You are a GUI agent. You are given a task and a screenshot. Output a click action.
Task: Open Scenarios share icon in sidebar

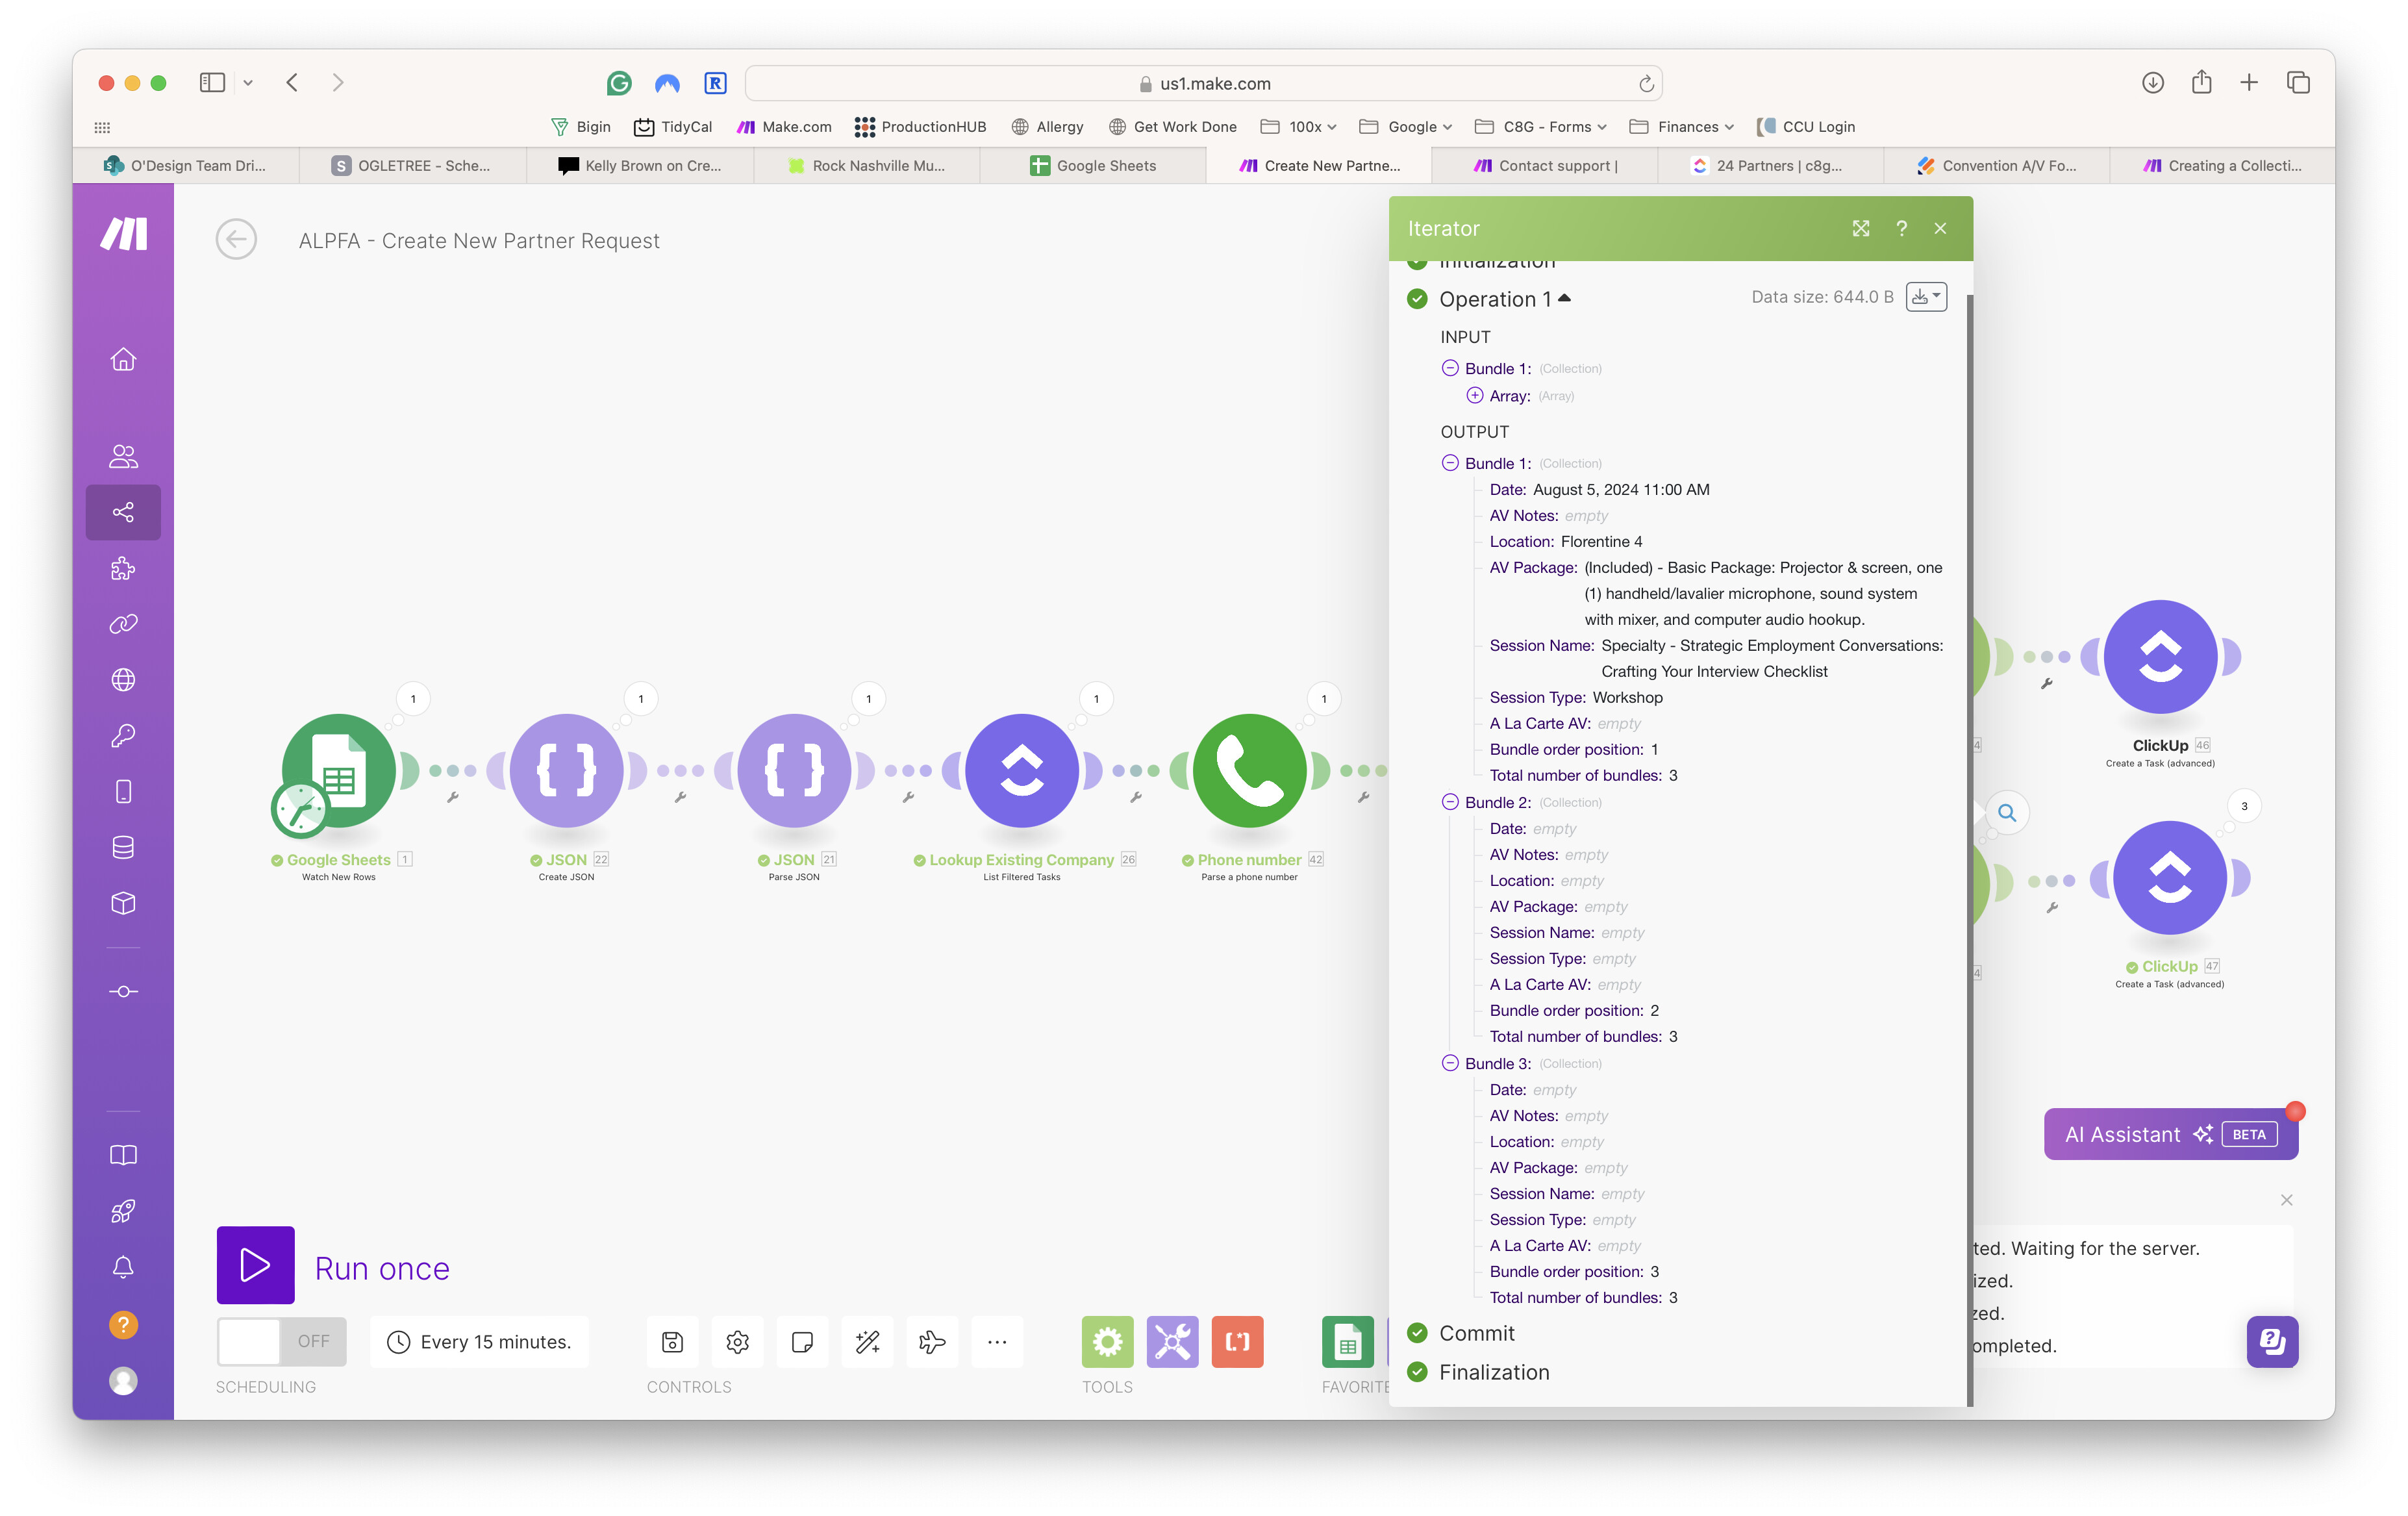pyautogui.click(x=123, y=513)
